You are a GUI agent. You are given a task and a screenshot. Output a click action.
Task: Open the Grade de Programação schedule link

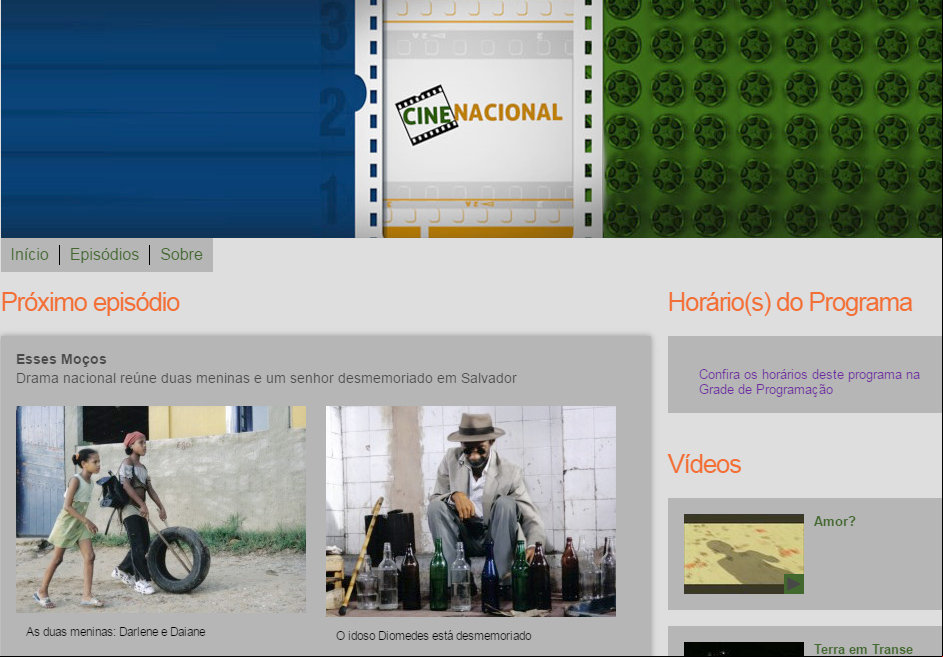point(809,382)
